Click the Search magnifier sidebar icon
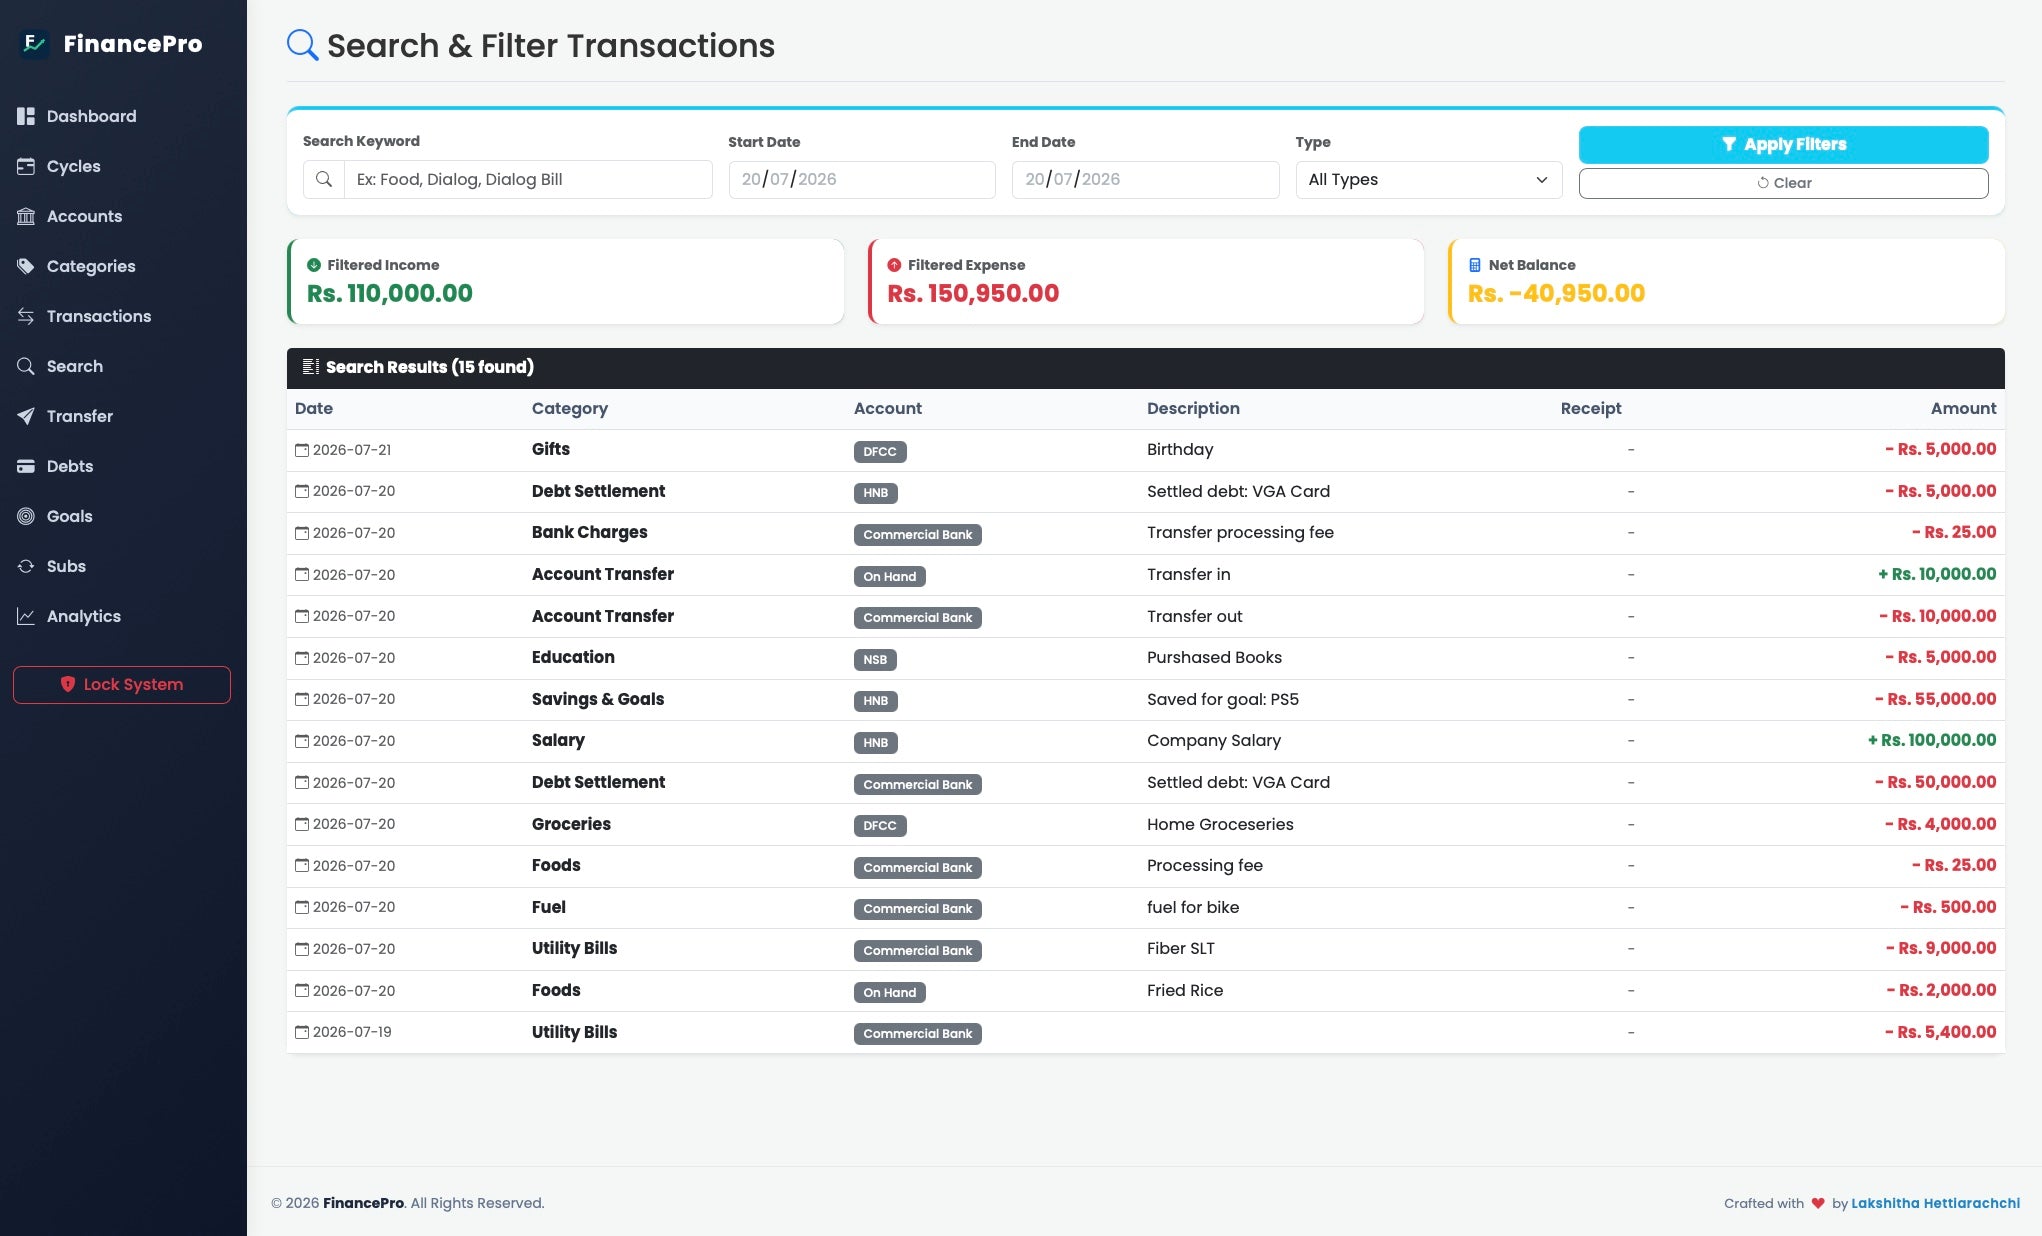This screenshot has height=1236, width=2042. pos(26,366)
